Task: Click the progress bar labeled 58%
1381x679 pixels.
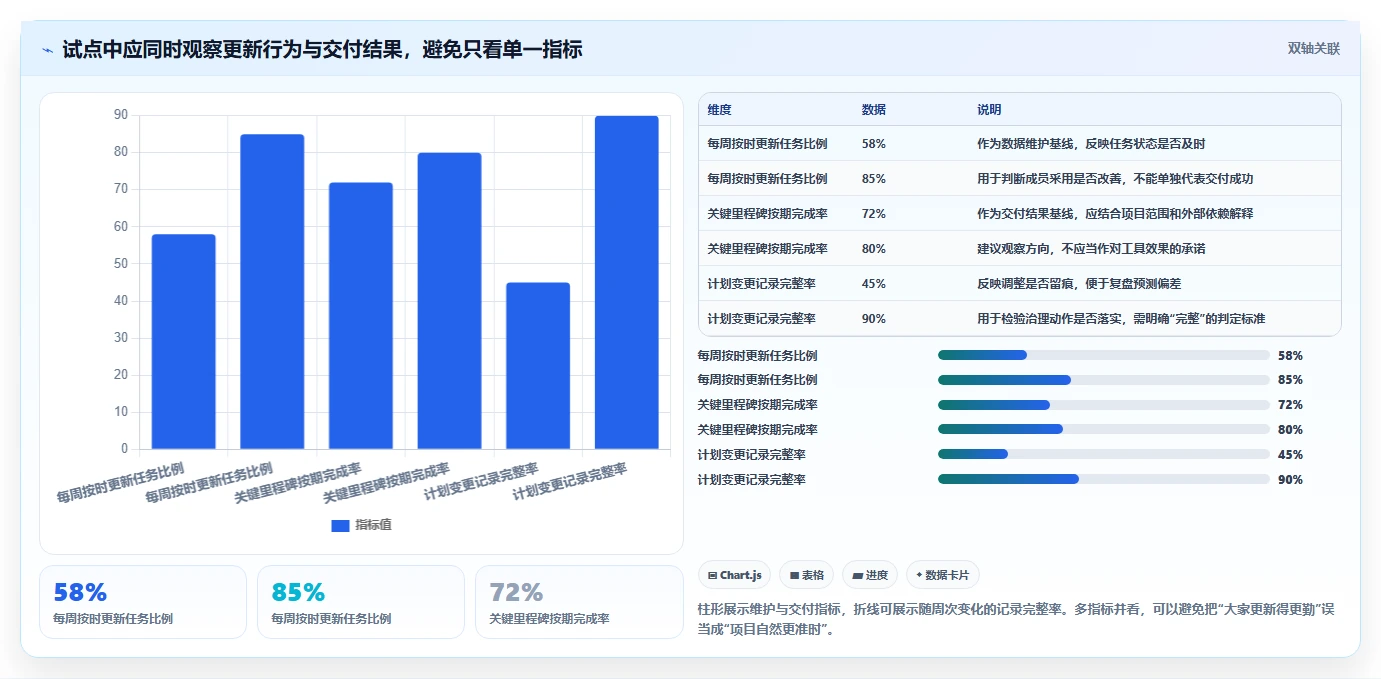Action: tap(1104, 355)
